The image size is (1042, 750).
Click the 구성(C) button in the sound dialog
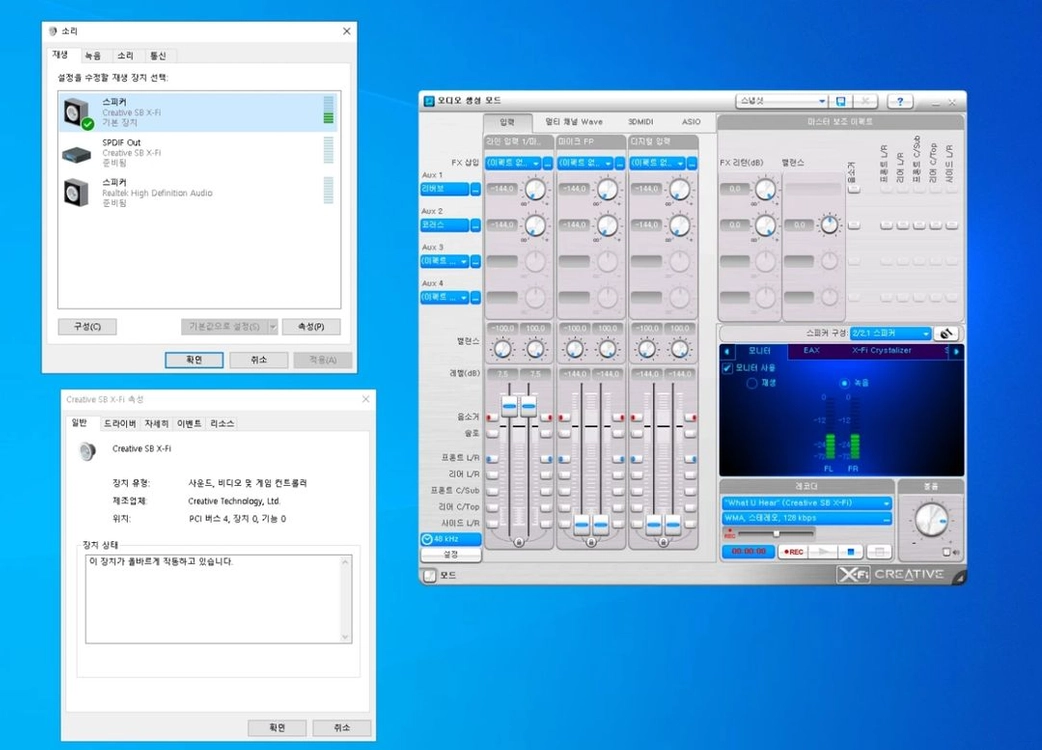tap(87, 327)
